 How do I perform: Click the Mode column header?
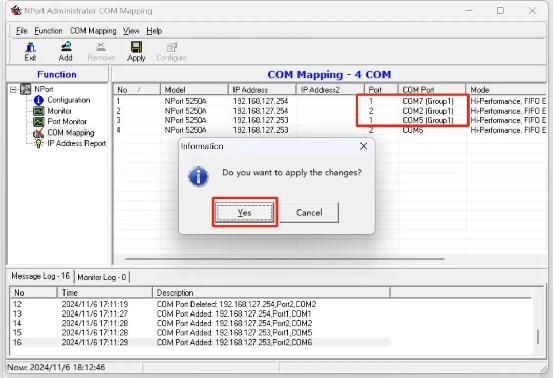point(506,90)
